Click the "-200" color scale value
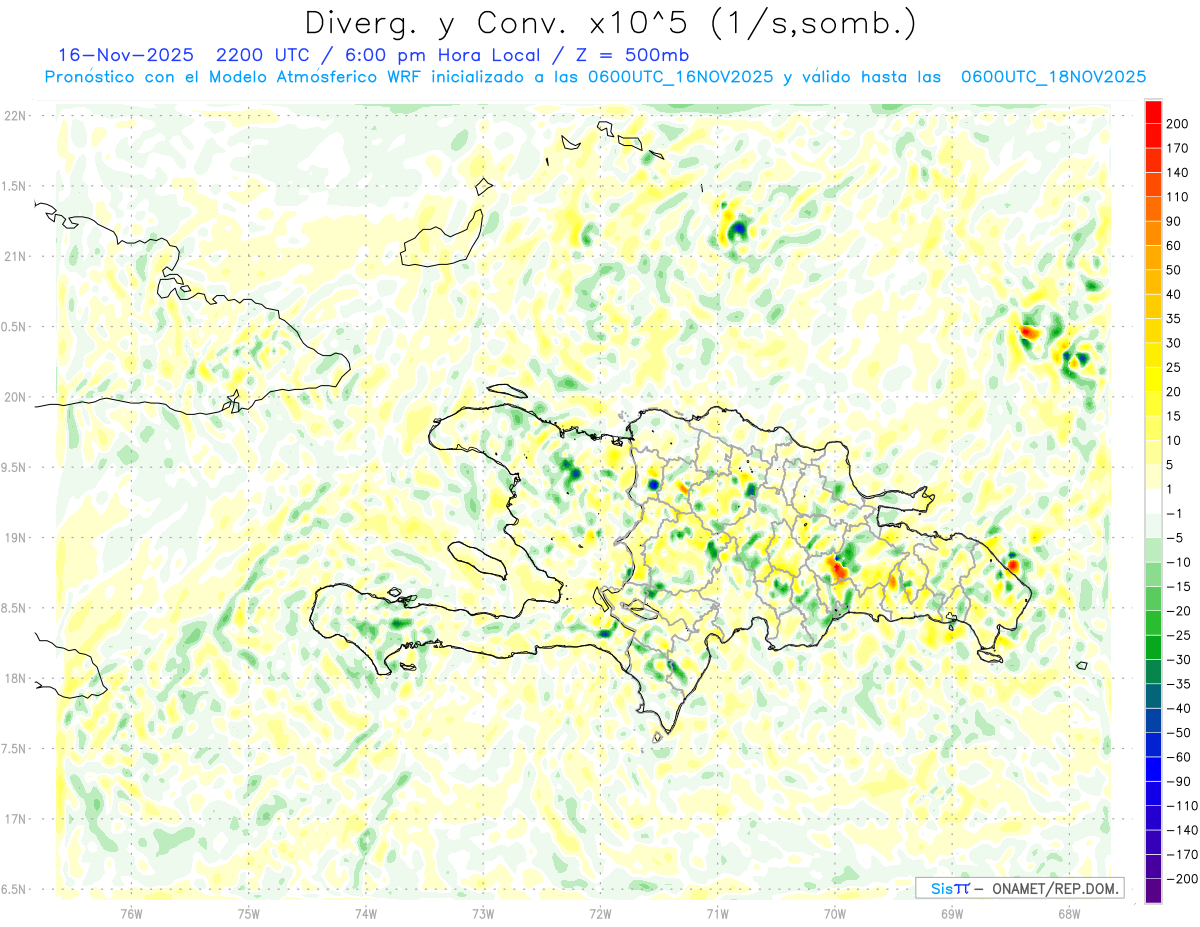The width and height of the screenshot is (1200, 927). 1180,879
